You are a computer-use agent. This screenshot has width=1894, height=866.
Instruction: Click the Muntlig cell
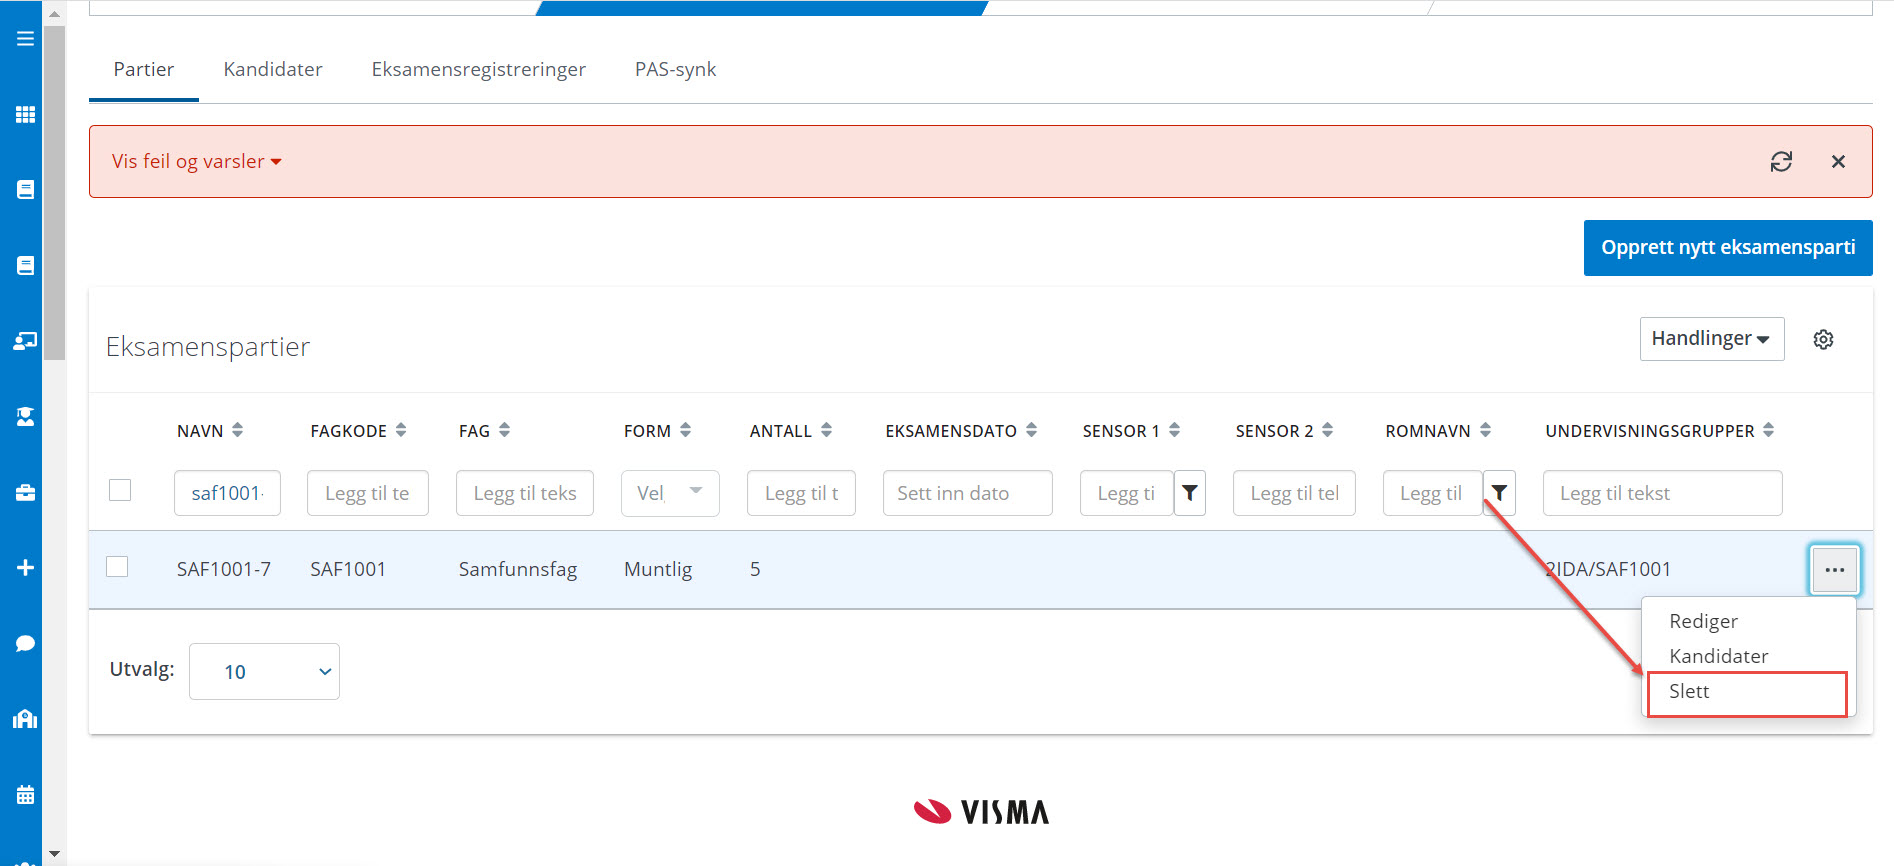pyautogui.click(x=658, y=569)
